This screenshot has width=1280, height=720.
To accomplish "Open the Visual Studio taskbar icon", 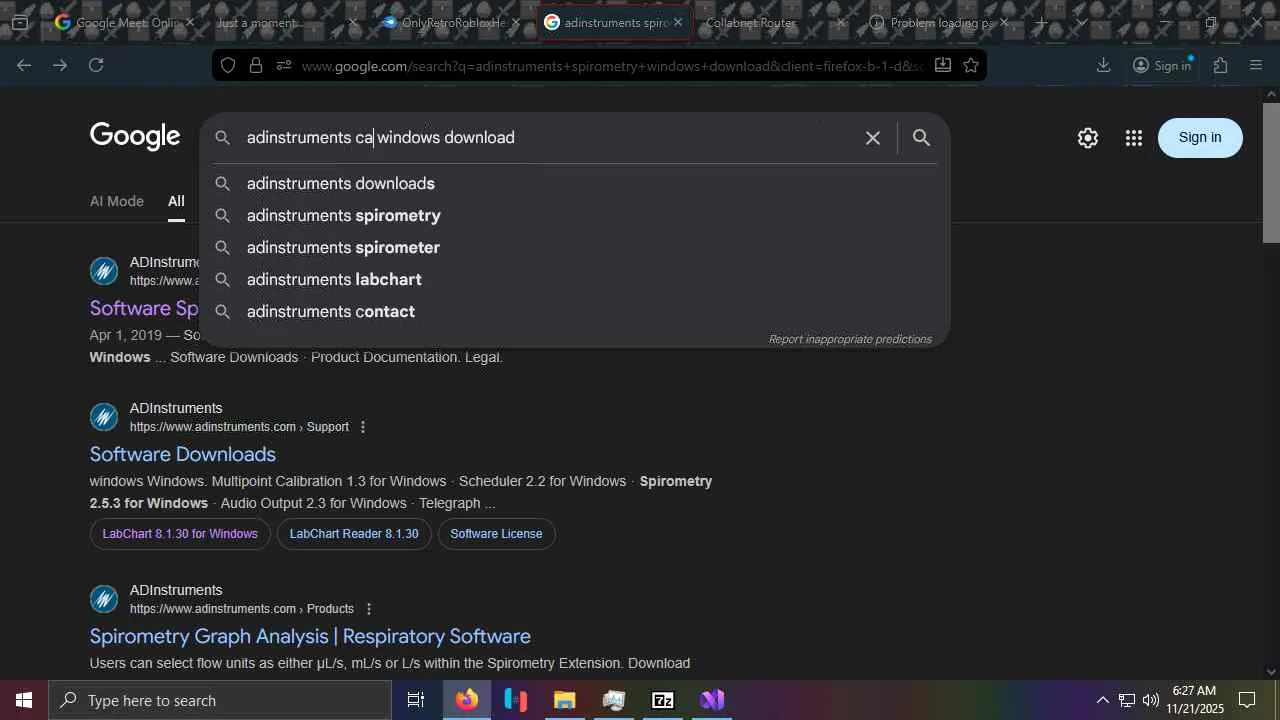I will [x=711, y=700].
